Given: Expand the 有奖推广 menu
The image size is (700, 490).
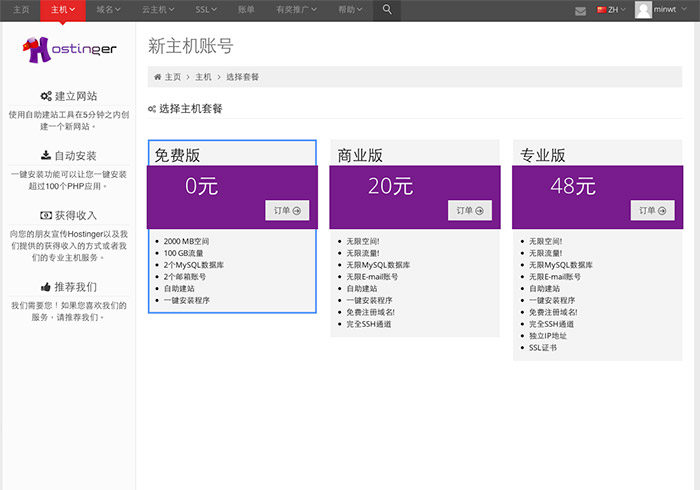Looking at the screenshot, I should (x=296, y=9).
